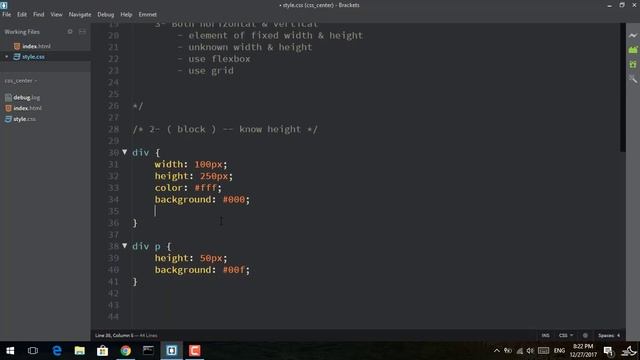
Task: Open the Action Center notifications icon
Action: tap(608, 351)
